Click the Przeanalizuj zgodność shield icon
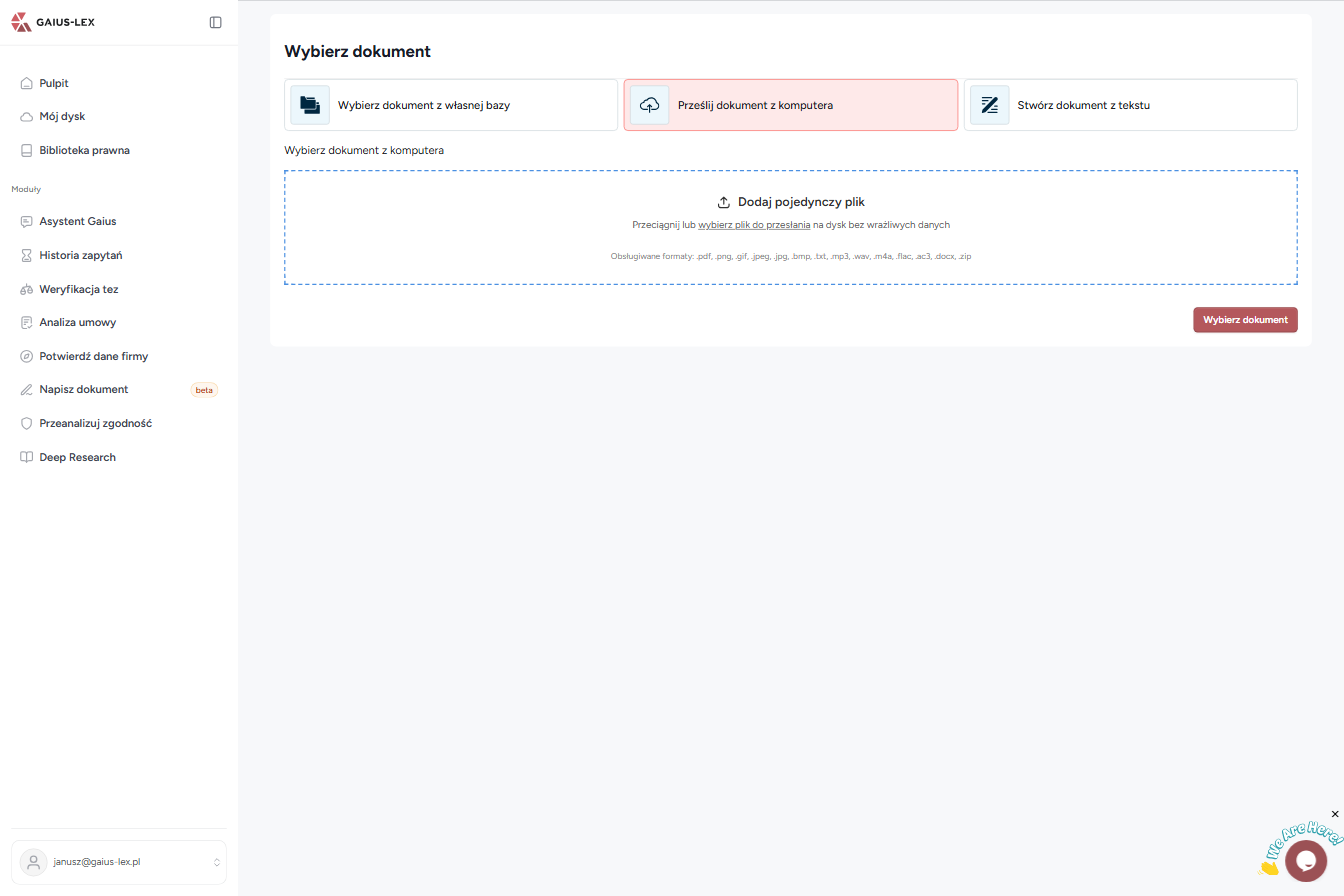 (27, 424)
